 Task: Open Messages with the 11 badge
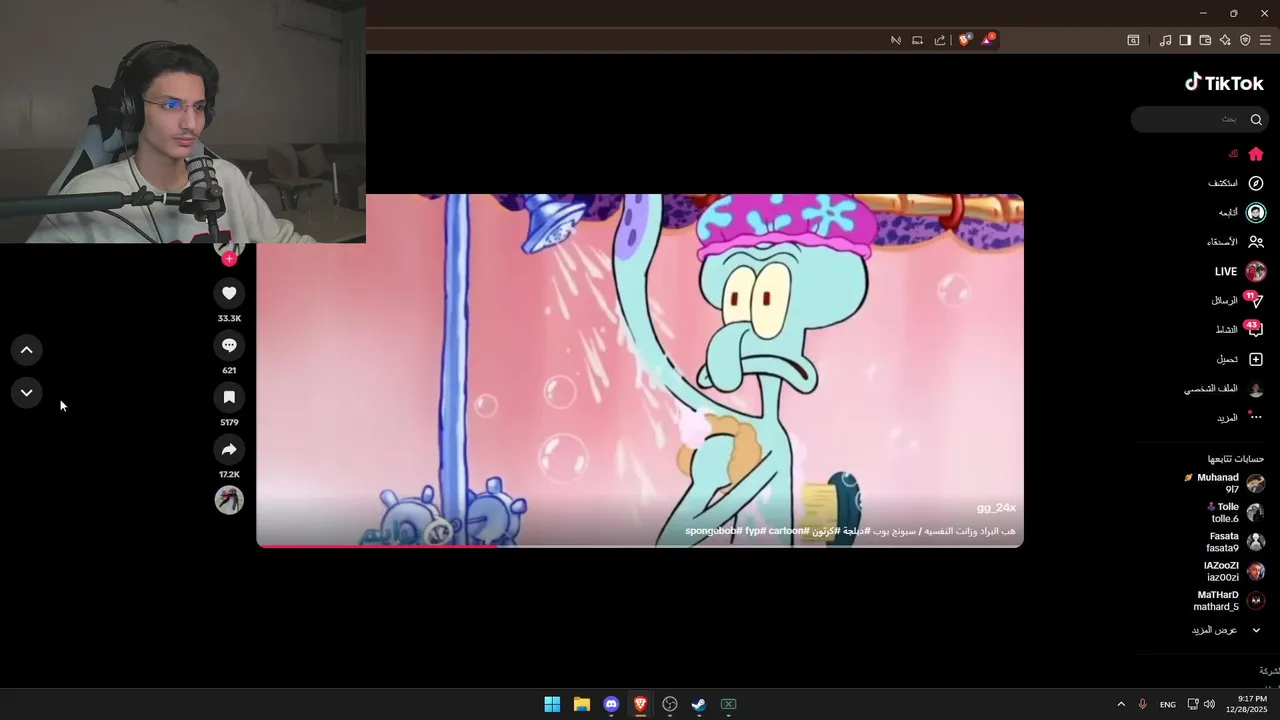pyautogui.click(x=1238, y=300)
